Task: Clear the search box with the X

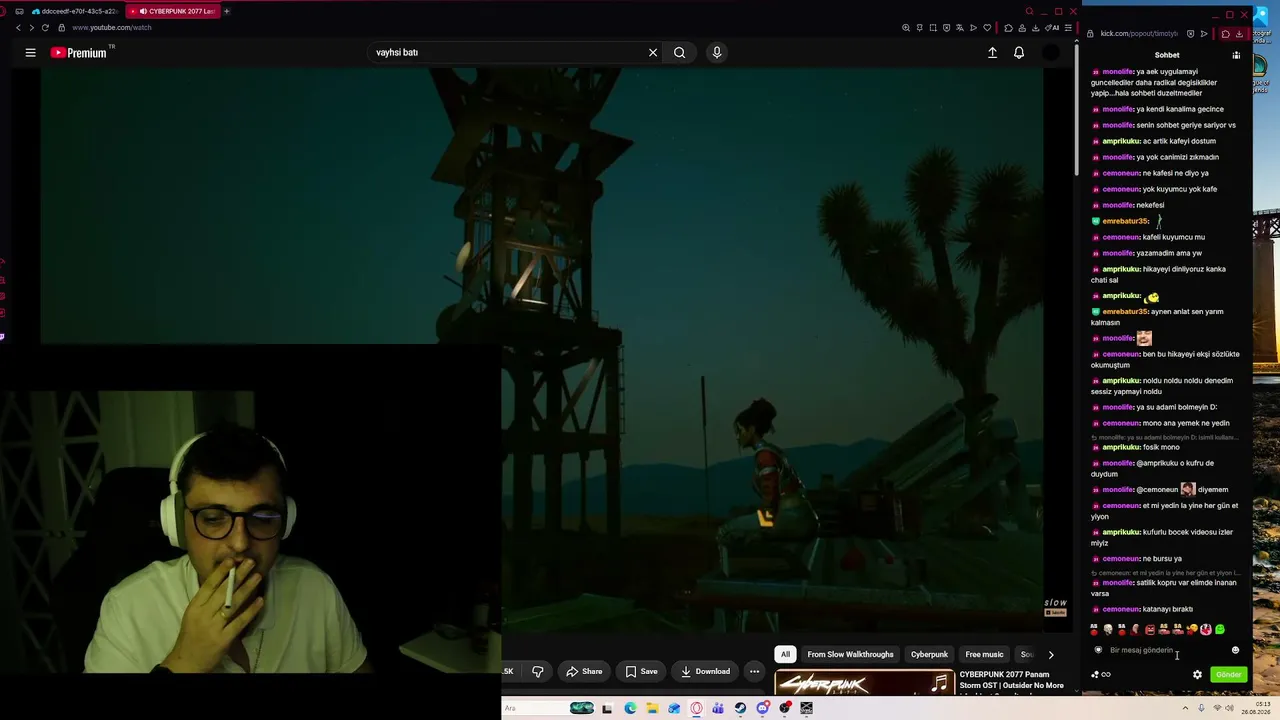Action: click(653, 53)
